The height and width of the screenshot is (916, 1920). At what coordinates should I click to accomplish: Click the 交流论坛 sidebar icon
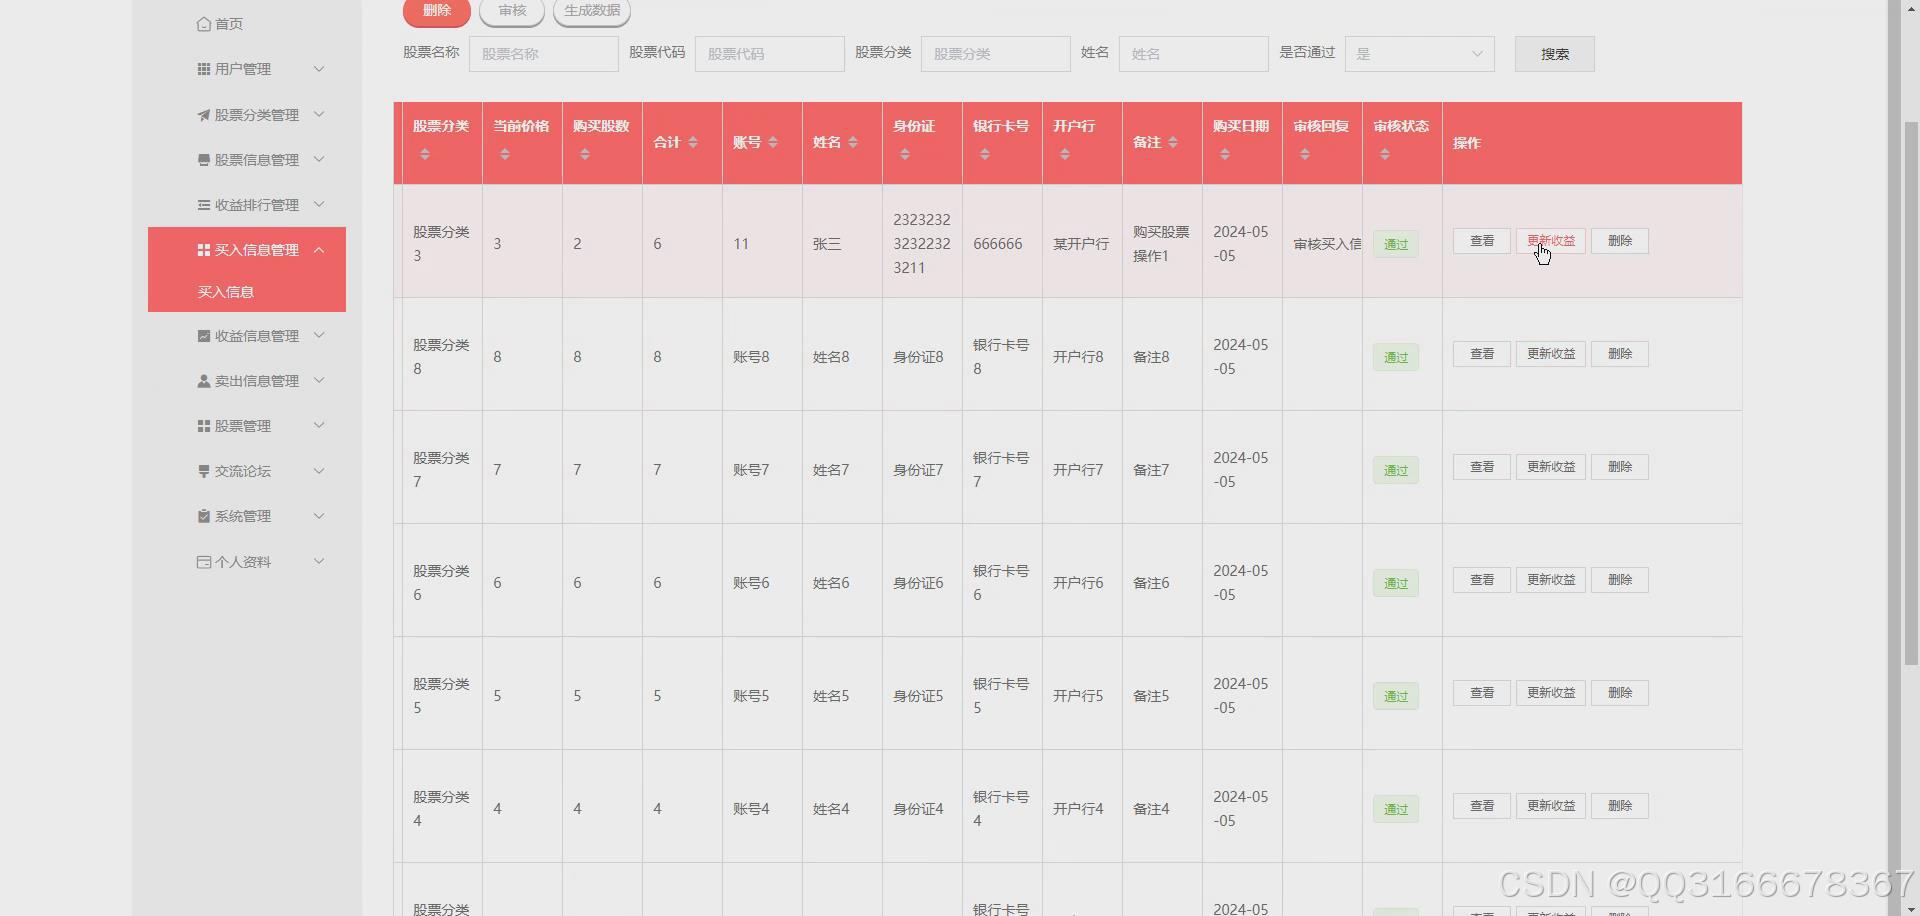[x=204, y=471]
